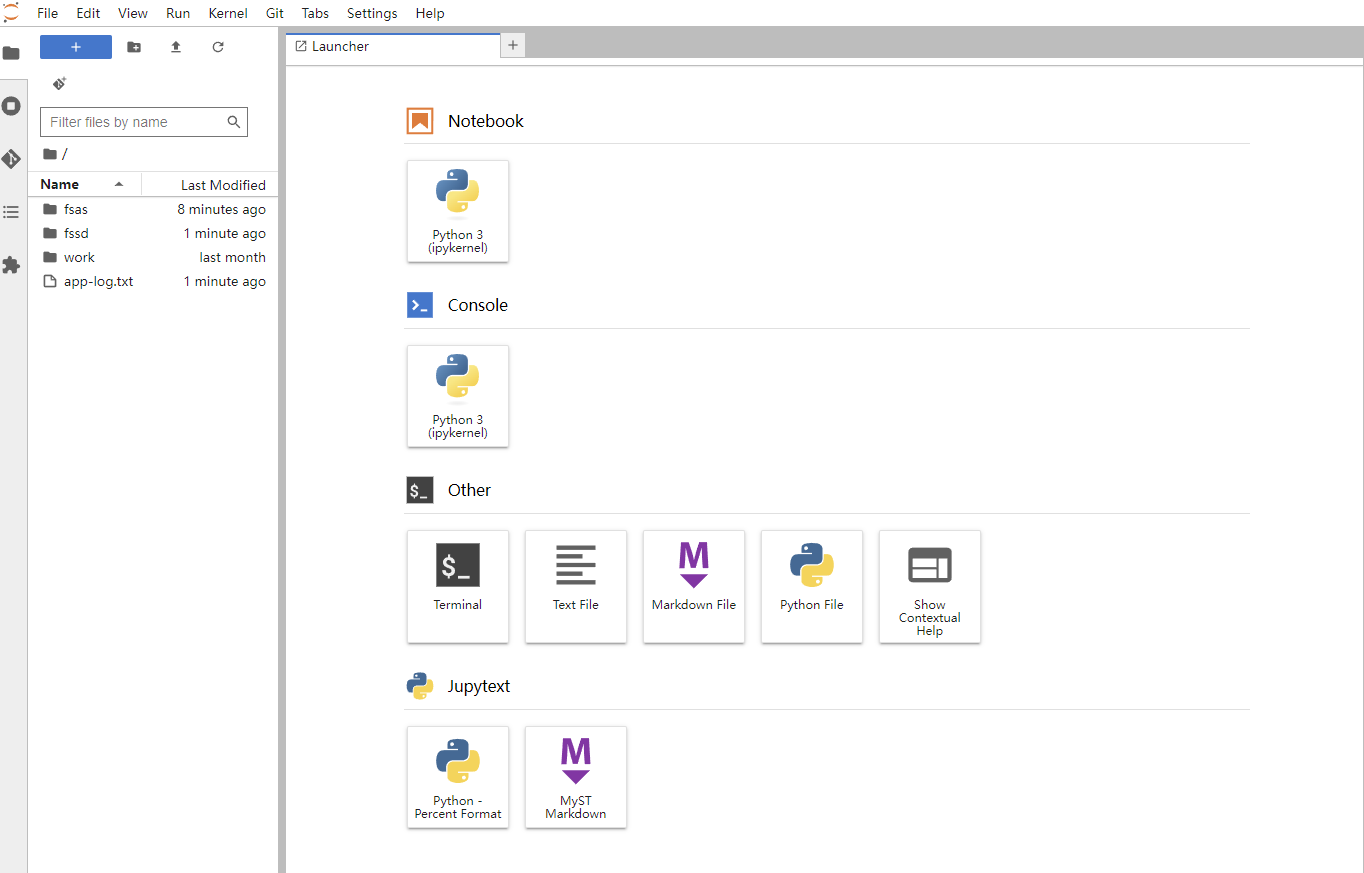Switch to the Launcher tab
This screenshot has height=873, width=1364.
(x=393, y=46)
